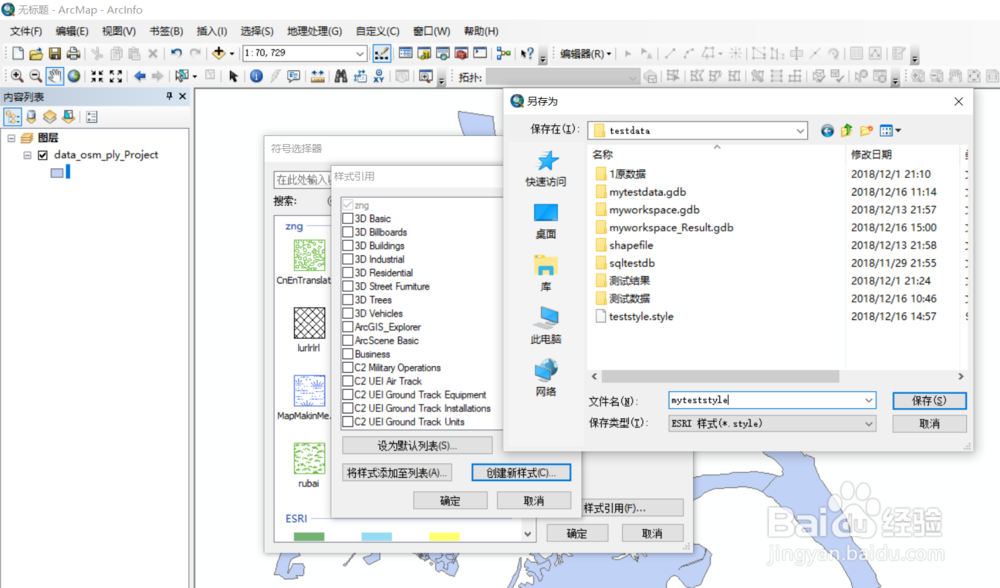Click the Full Extent globe icon
The image size is (1000, 588).
click(74, 77)
